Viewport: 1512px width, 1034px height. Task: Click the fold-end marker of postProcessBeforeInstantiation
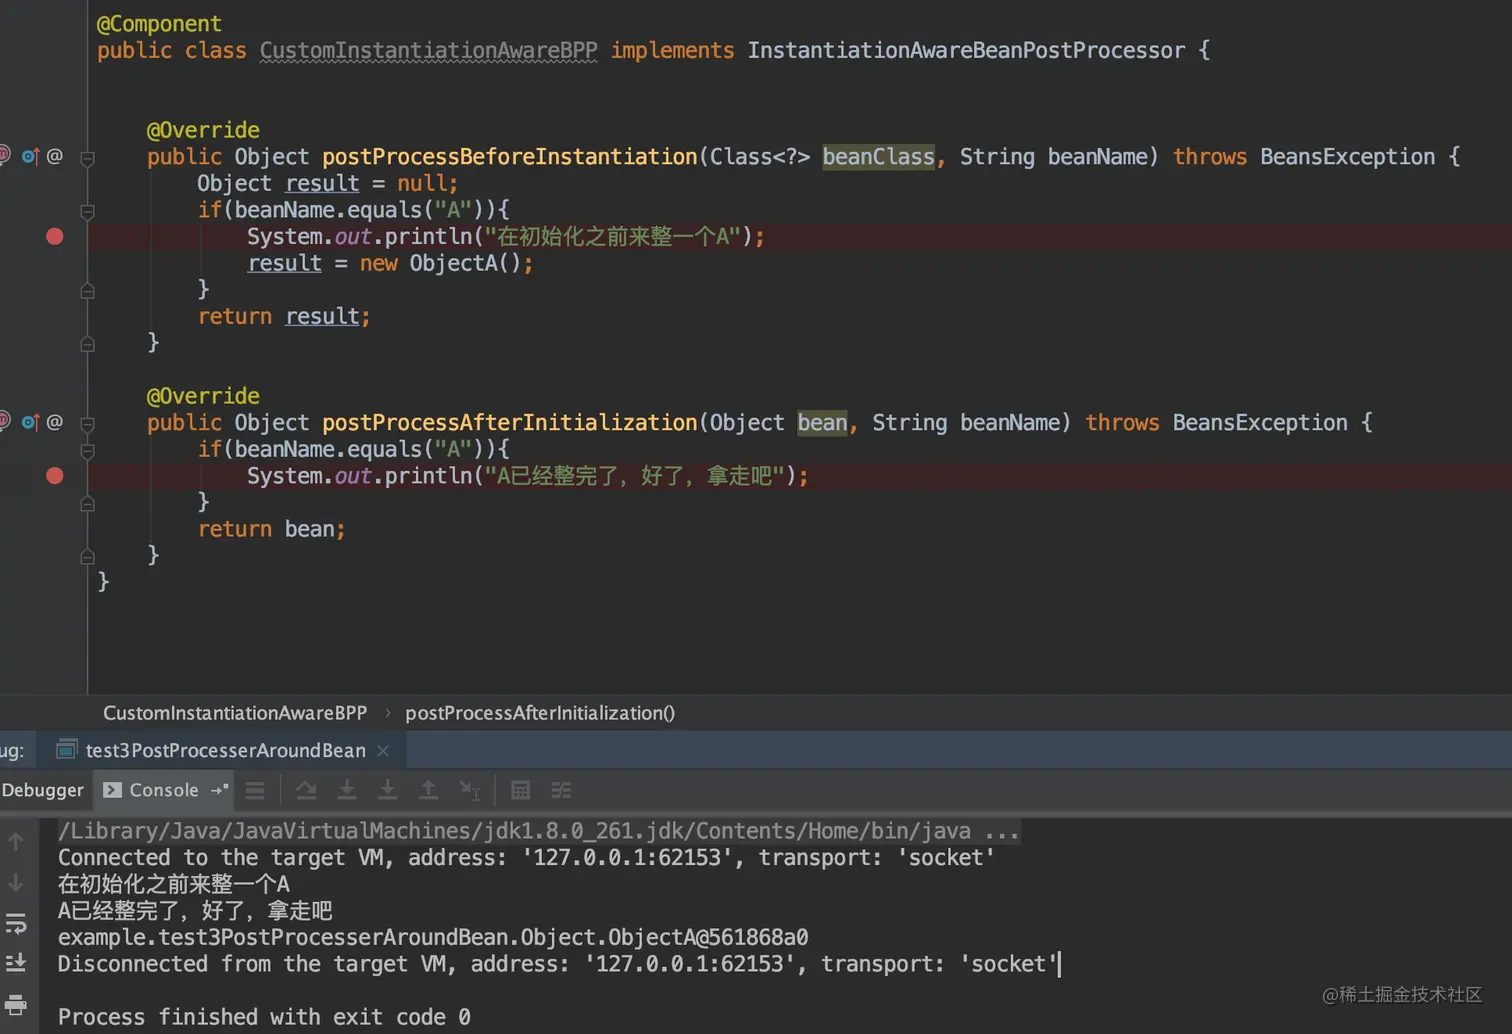pos(88,343)
